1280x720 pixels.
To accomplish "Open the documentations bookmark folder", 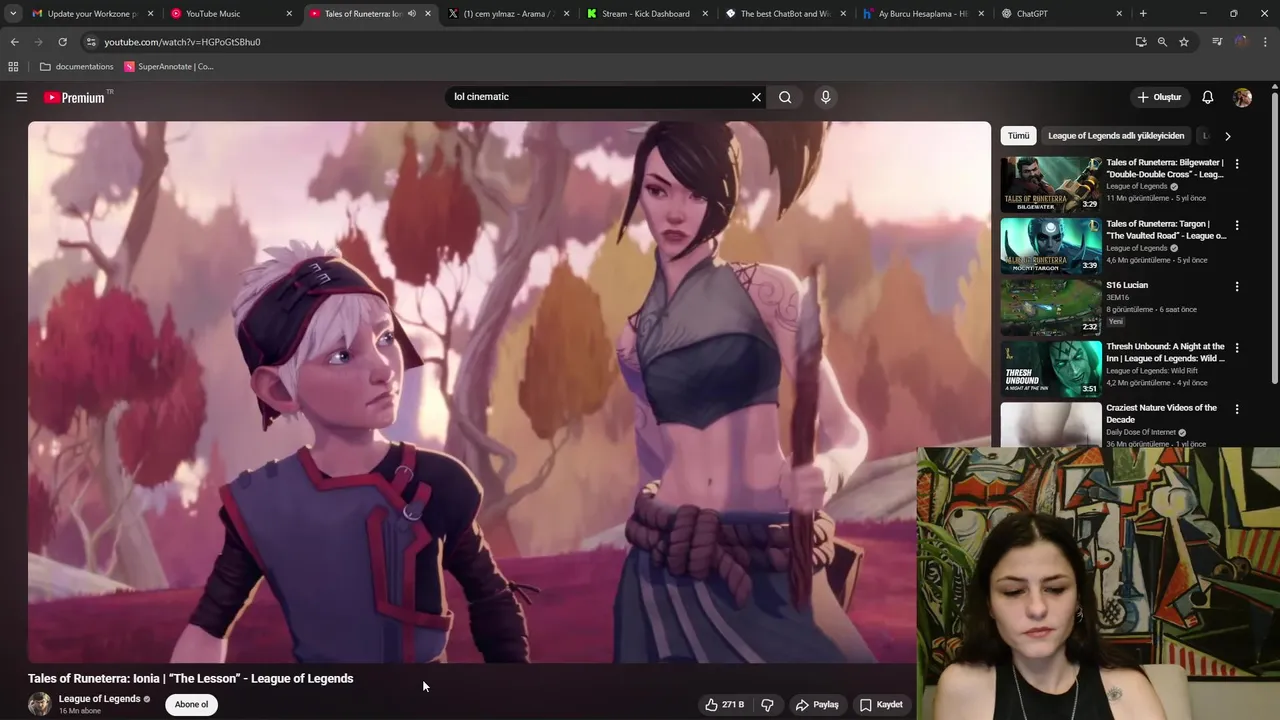I will pyautogui.click(x=77, y=67).
